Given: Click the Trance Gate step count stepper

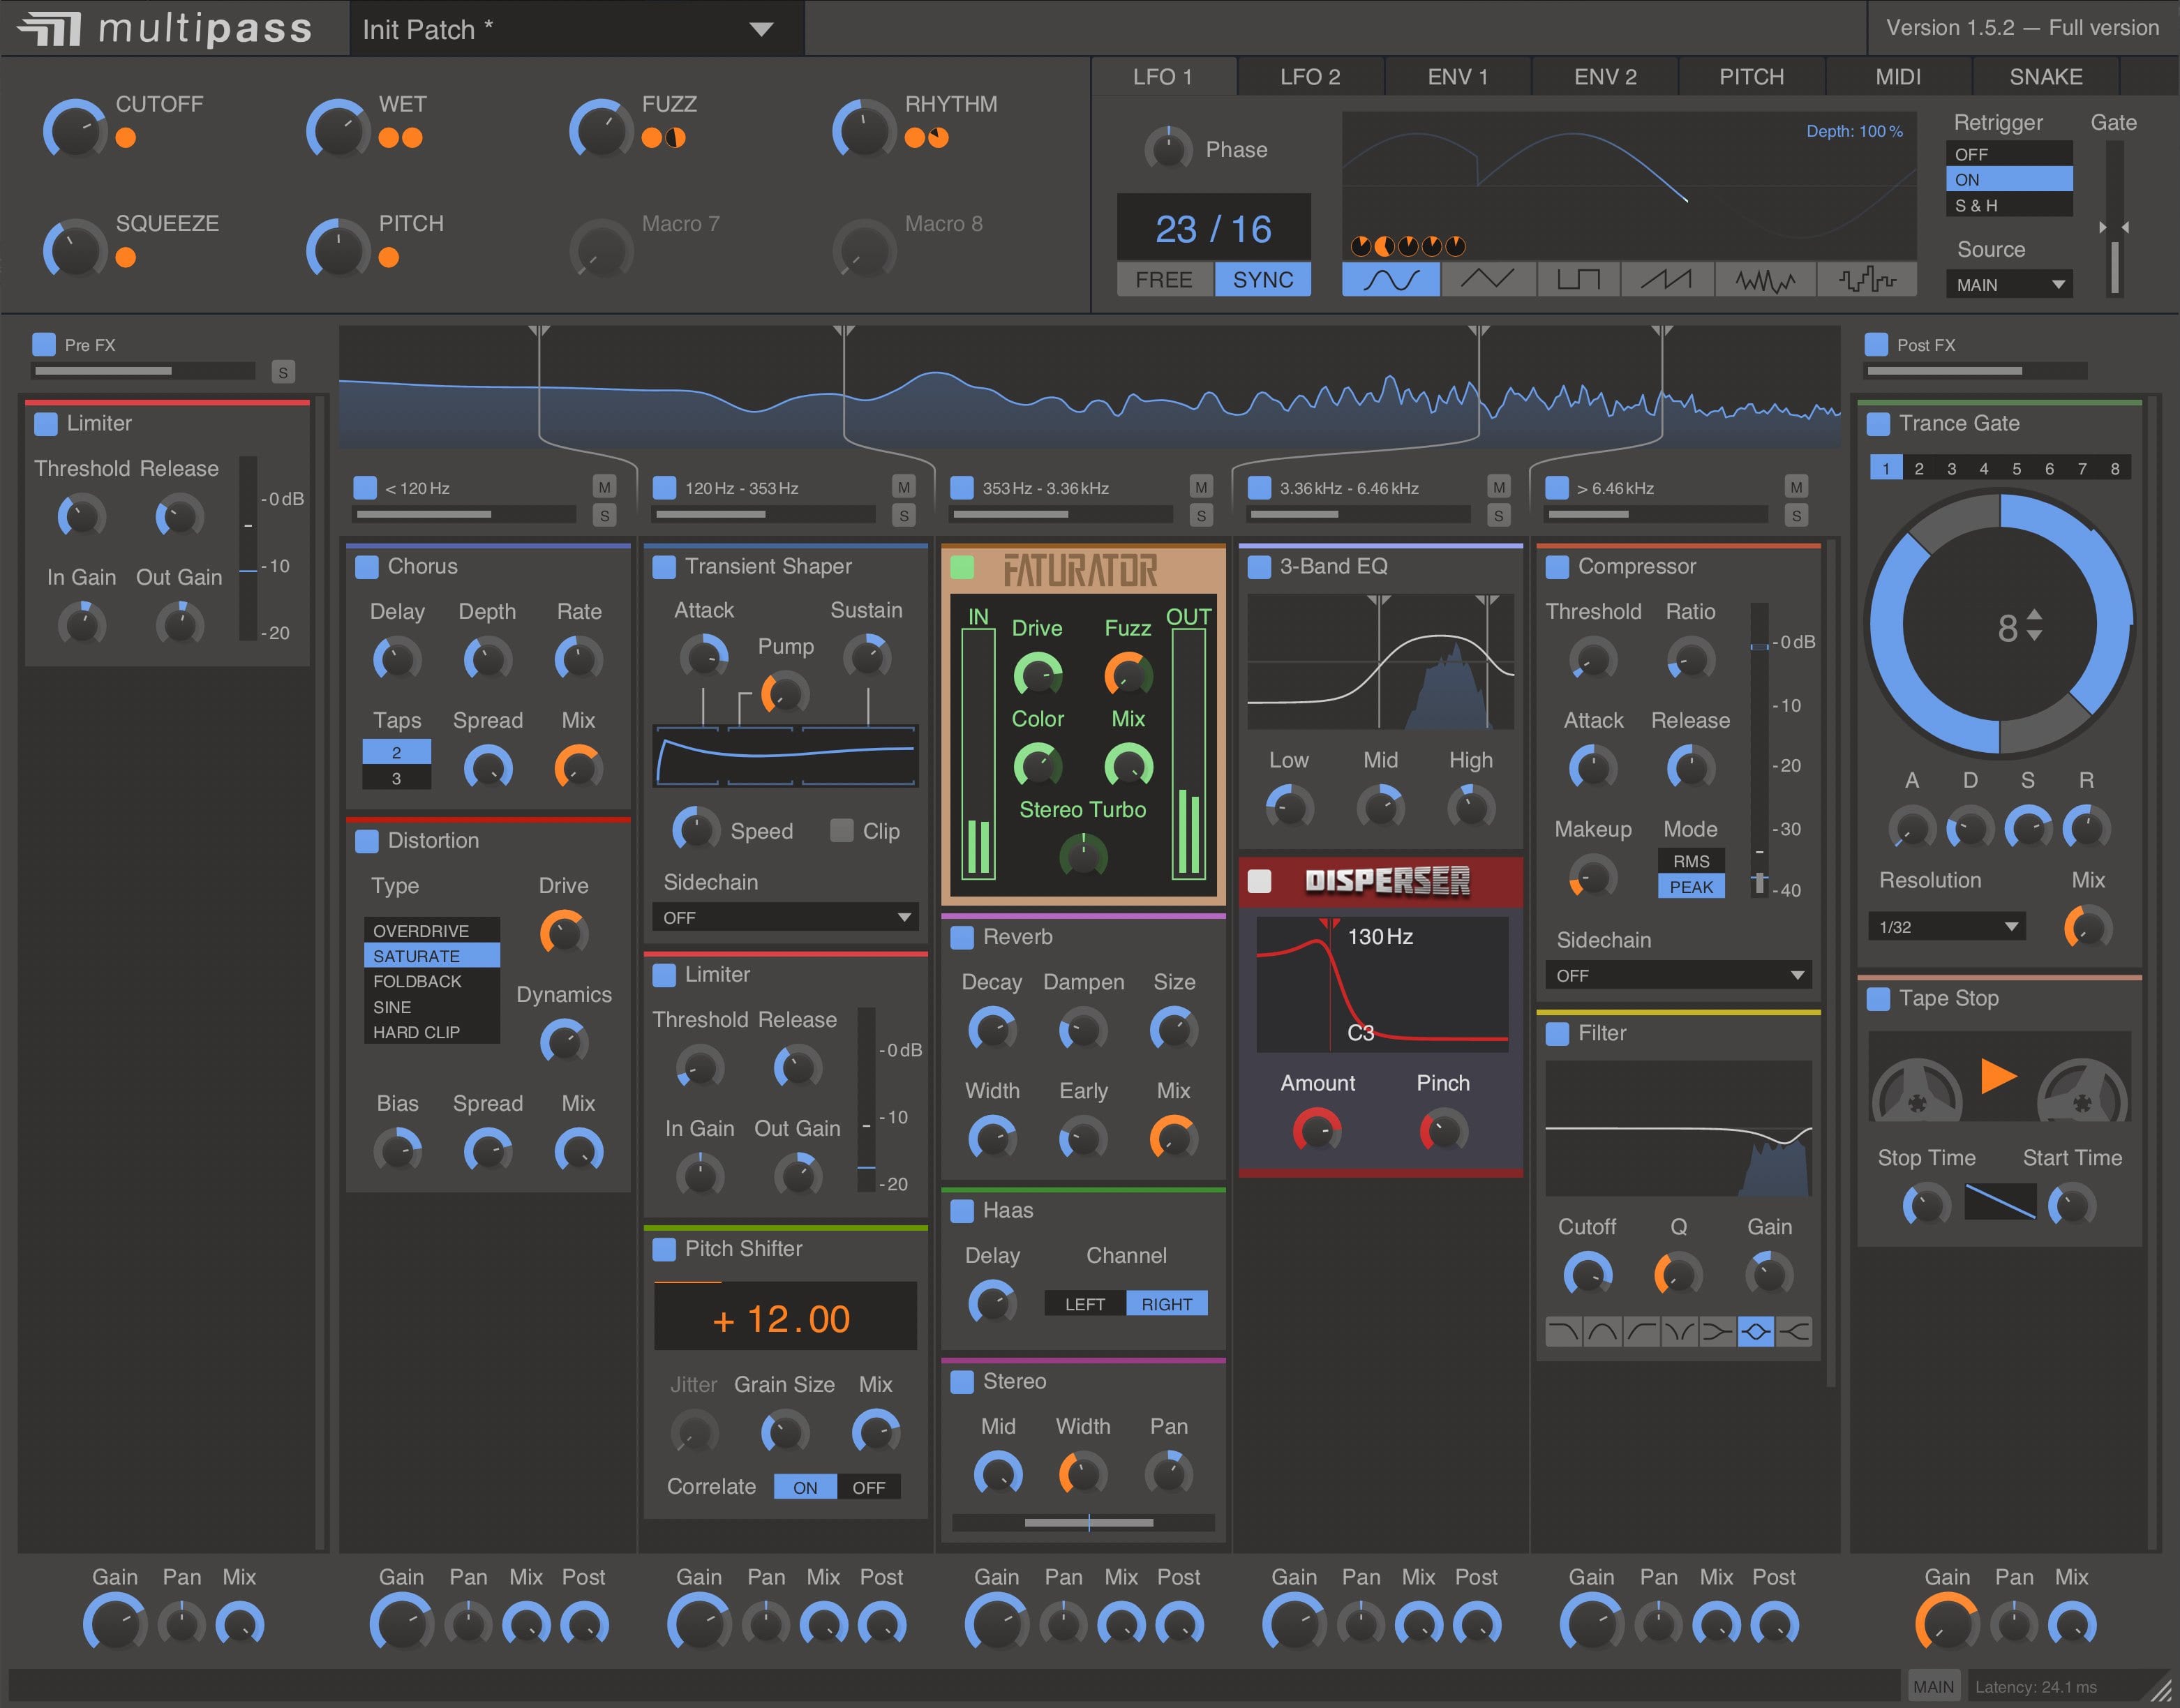Looking at the screenshot, I should coord(2035,626).
